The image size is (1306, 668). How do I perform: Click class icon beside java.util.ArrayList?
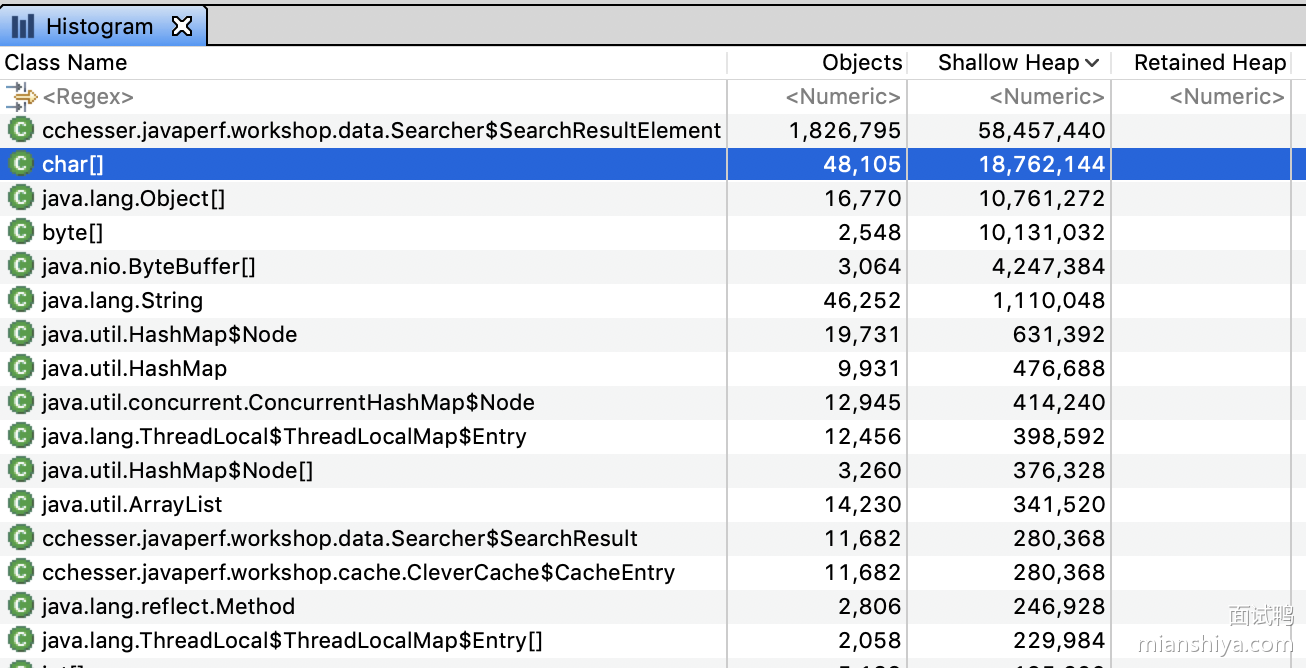(x=21, y=504)
